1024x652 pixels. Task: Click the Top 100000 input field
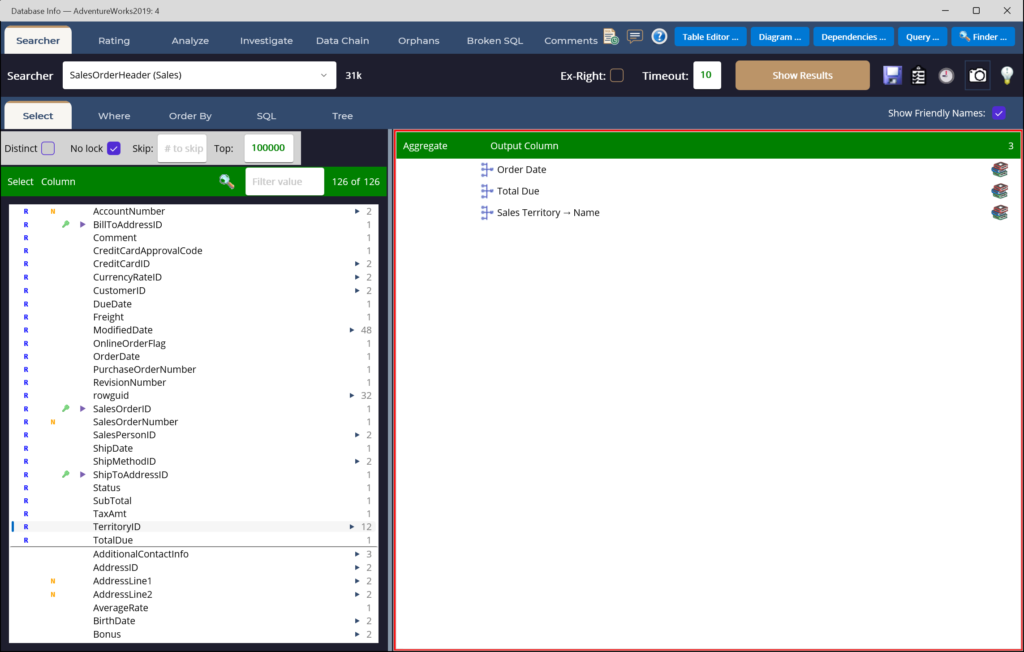[x=268, y=148]
